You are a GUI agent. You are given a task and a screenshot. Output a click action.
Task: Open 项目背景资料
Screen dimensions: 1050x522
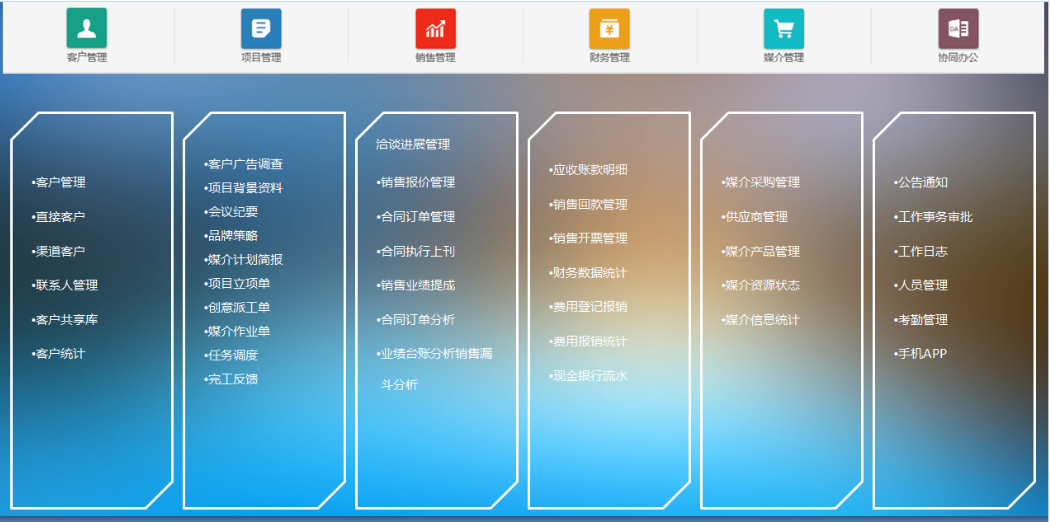tap(243, 188)
